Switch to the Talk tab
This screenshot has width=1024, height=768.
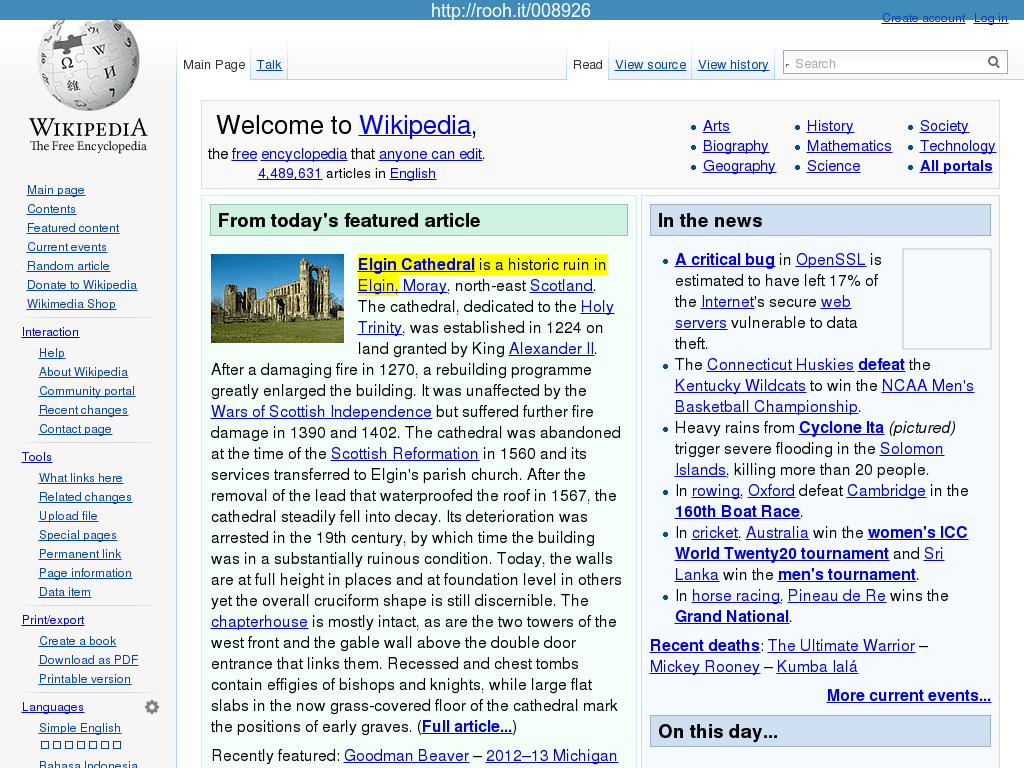[x=269, y=65]
